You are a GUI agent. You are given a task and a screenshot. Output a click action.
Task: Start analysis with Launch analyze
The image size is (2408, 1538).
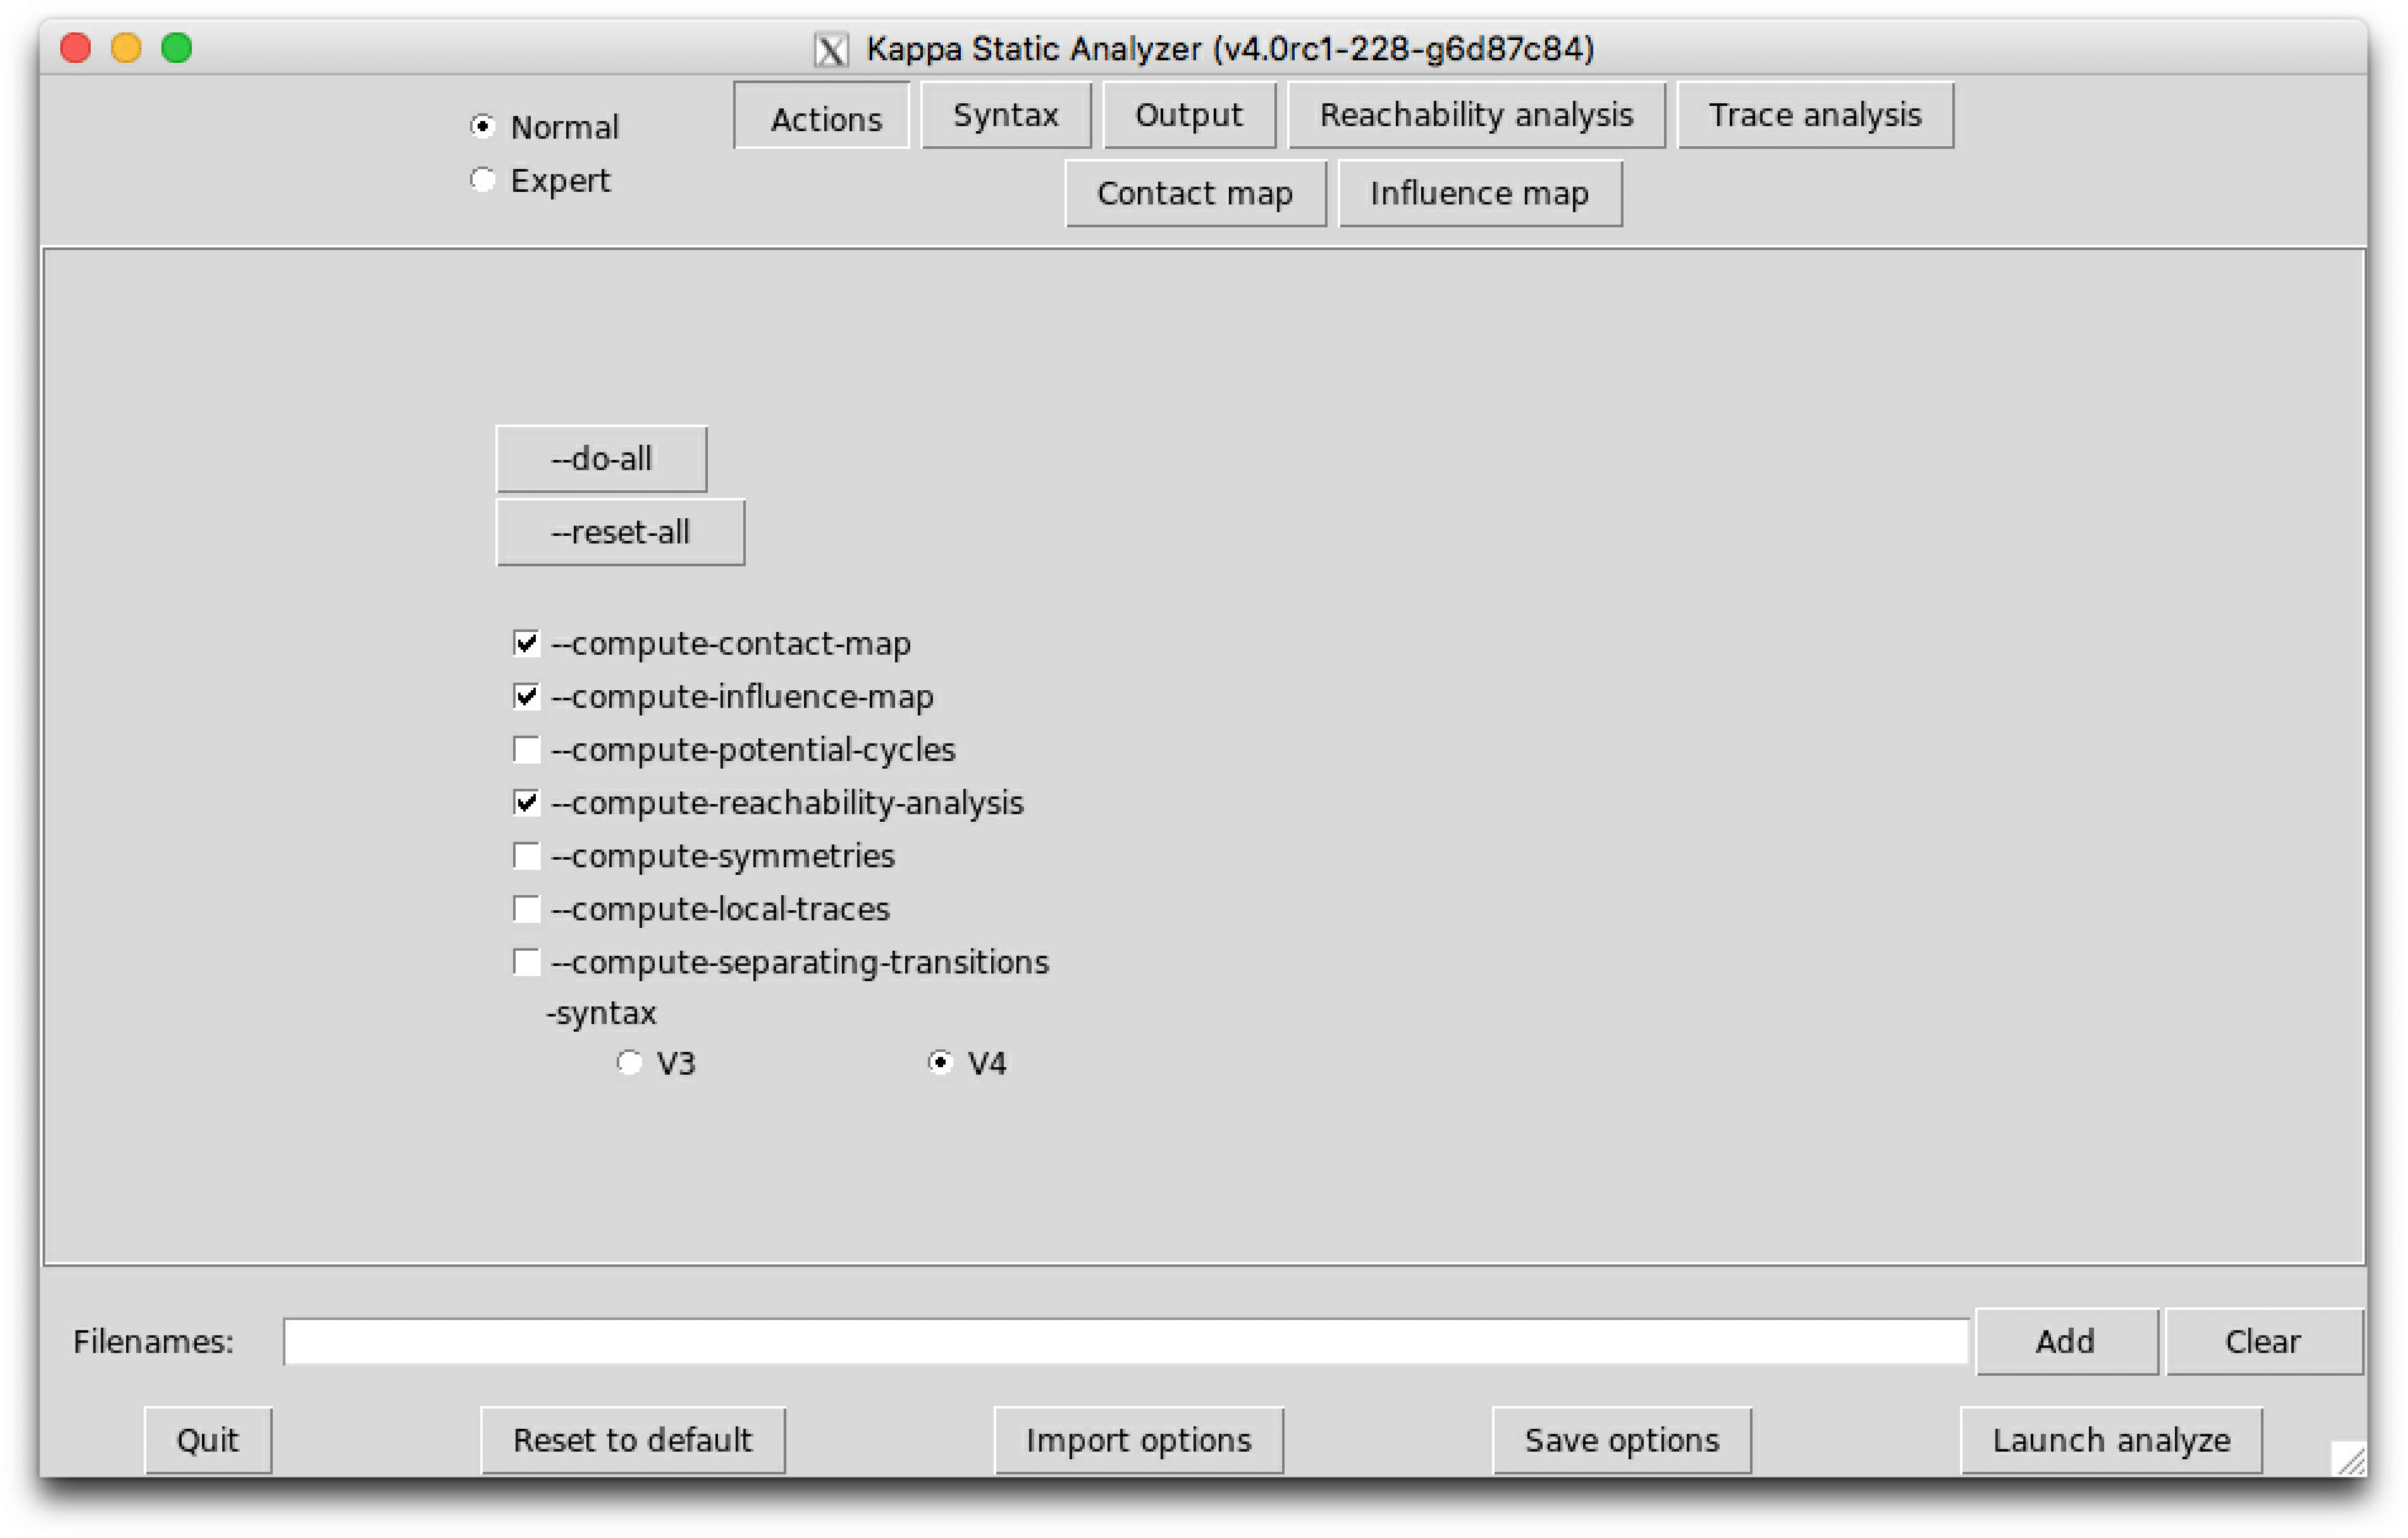click(2111, 1441)
